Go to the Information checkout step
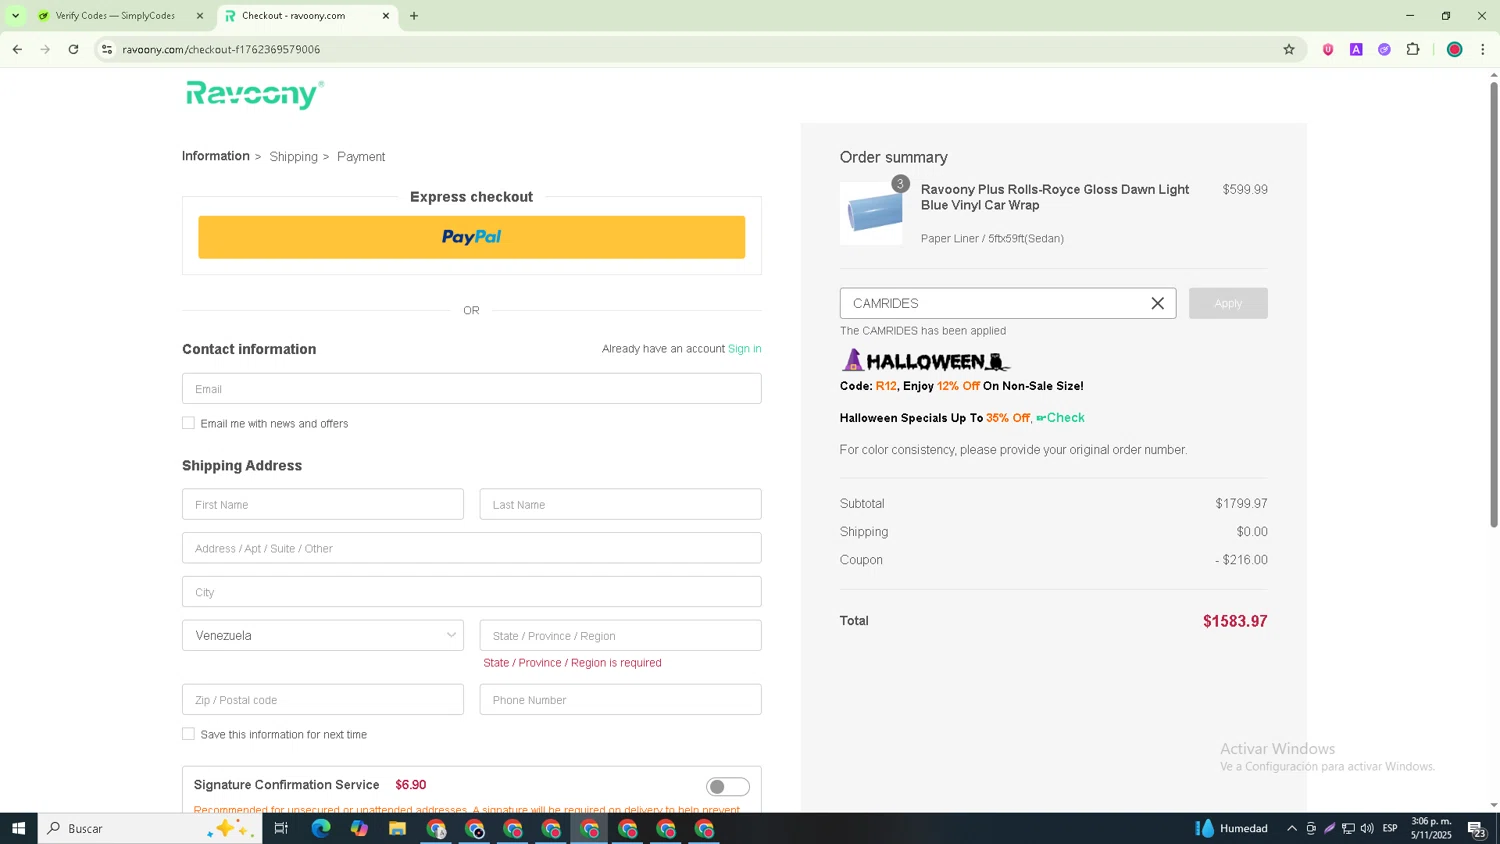The image size is (1500, 844). point(216,156)
